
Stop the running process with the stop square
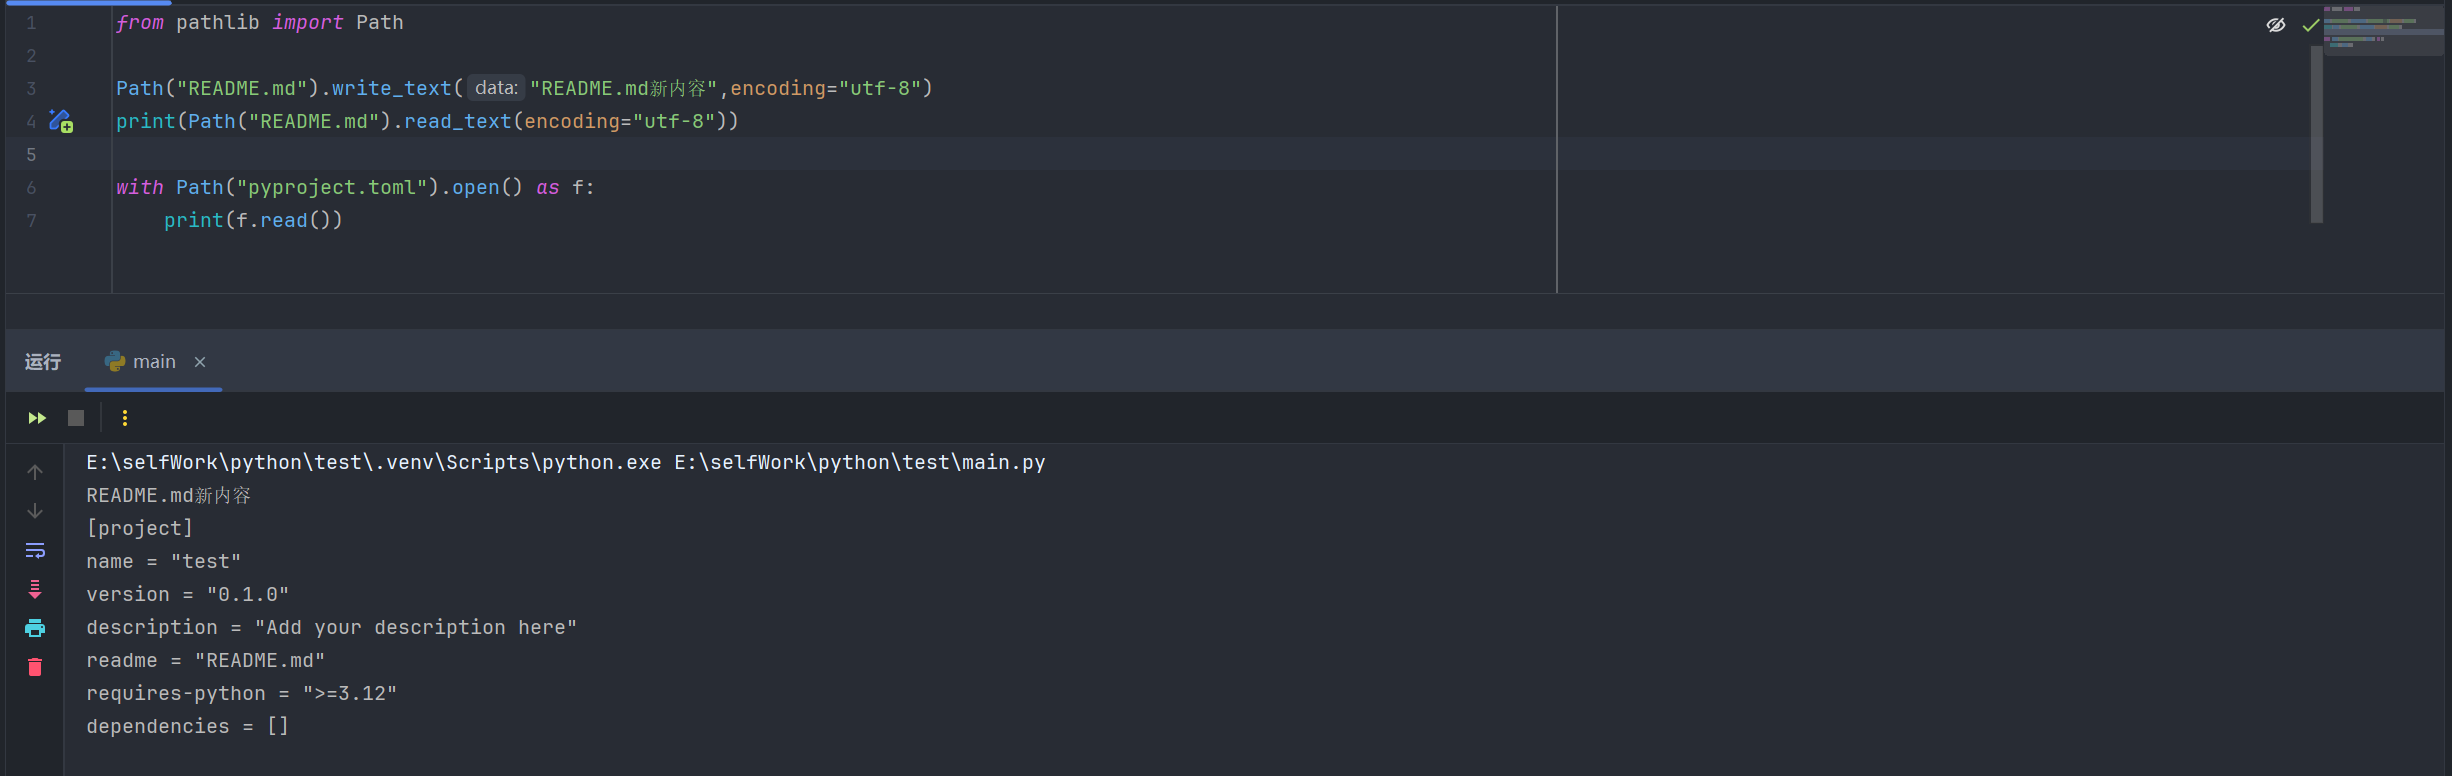point(76,418)
